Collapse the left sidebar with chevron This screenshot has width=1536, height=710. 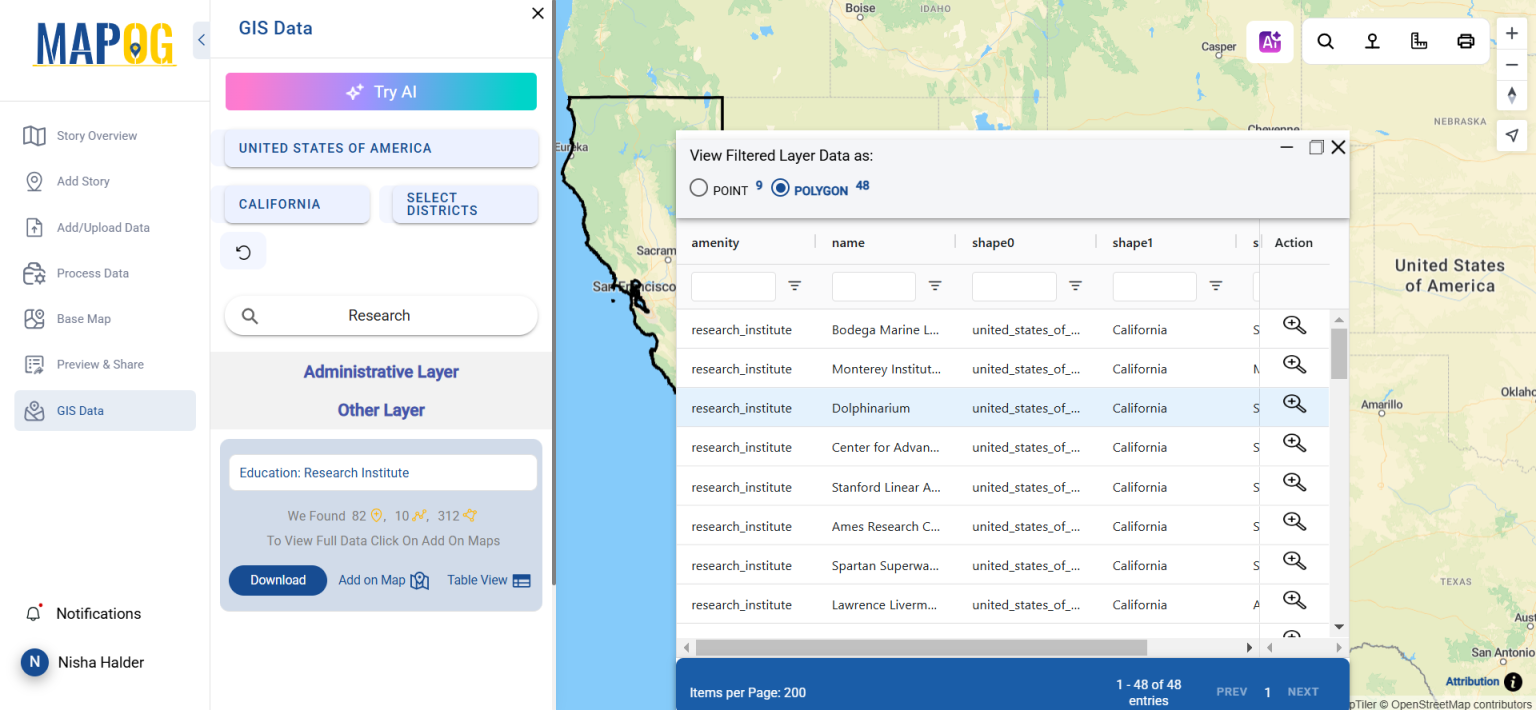click(x=200, y=40)
